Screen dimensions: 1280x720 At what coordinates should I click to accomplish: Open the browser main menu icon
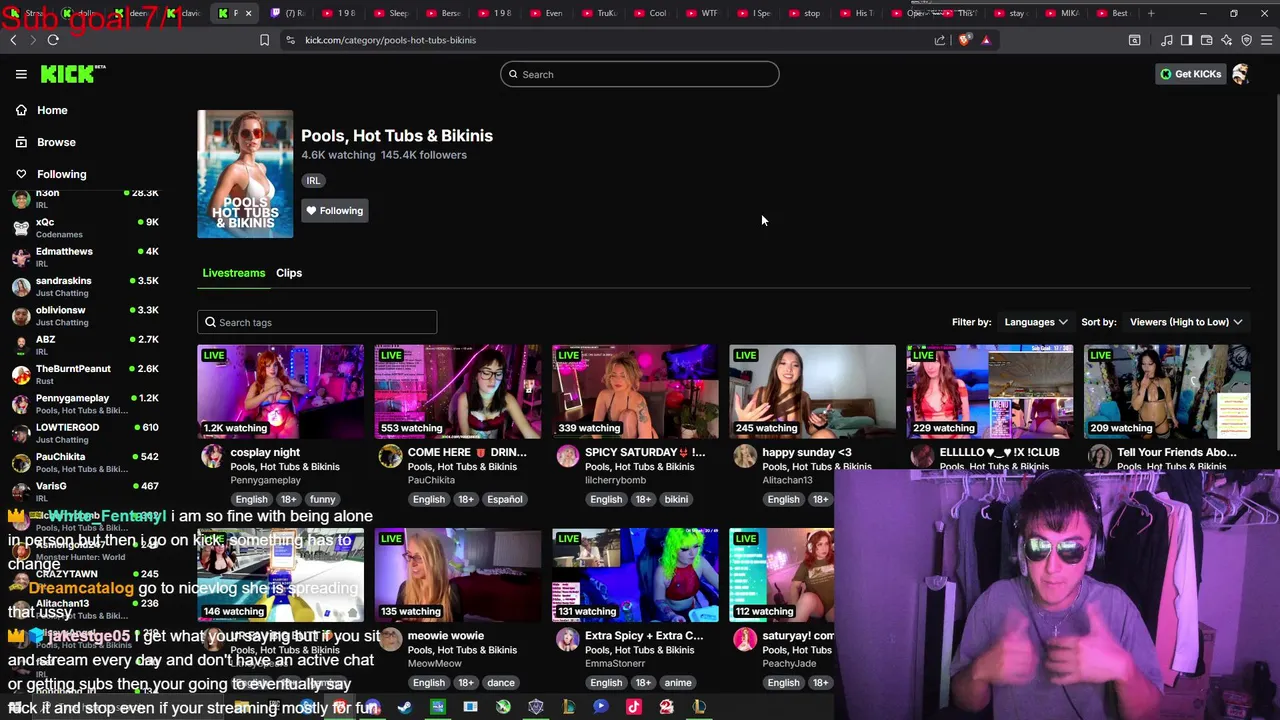pos(1266,40)
